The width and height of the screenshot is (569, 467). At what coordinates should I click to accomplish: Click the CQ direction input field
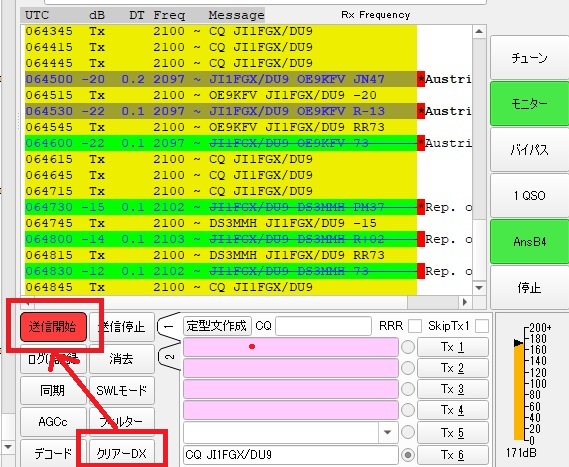(x=323, y=326)
